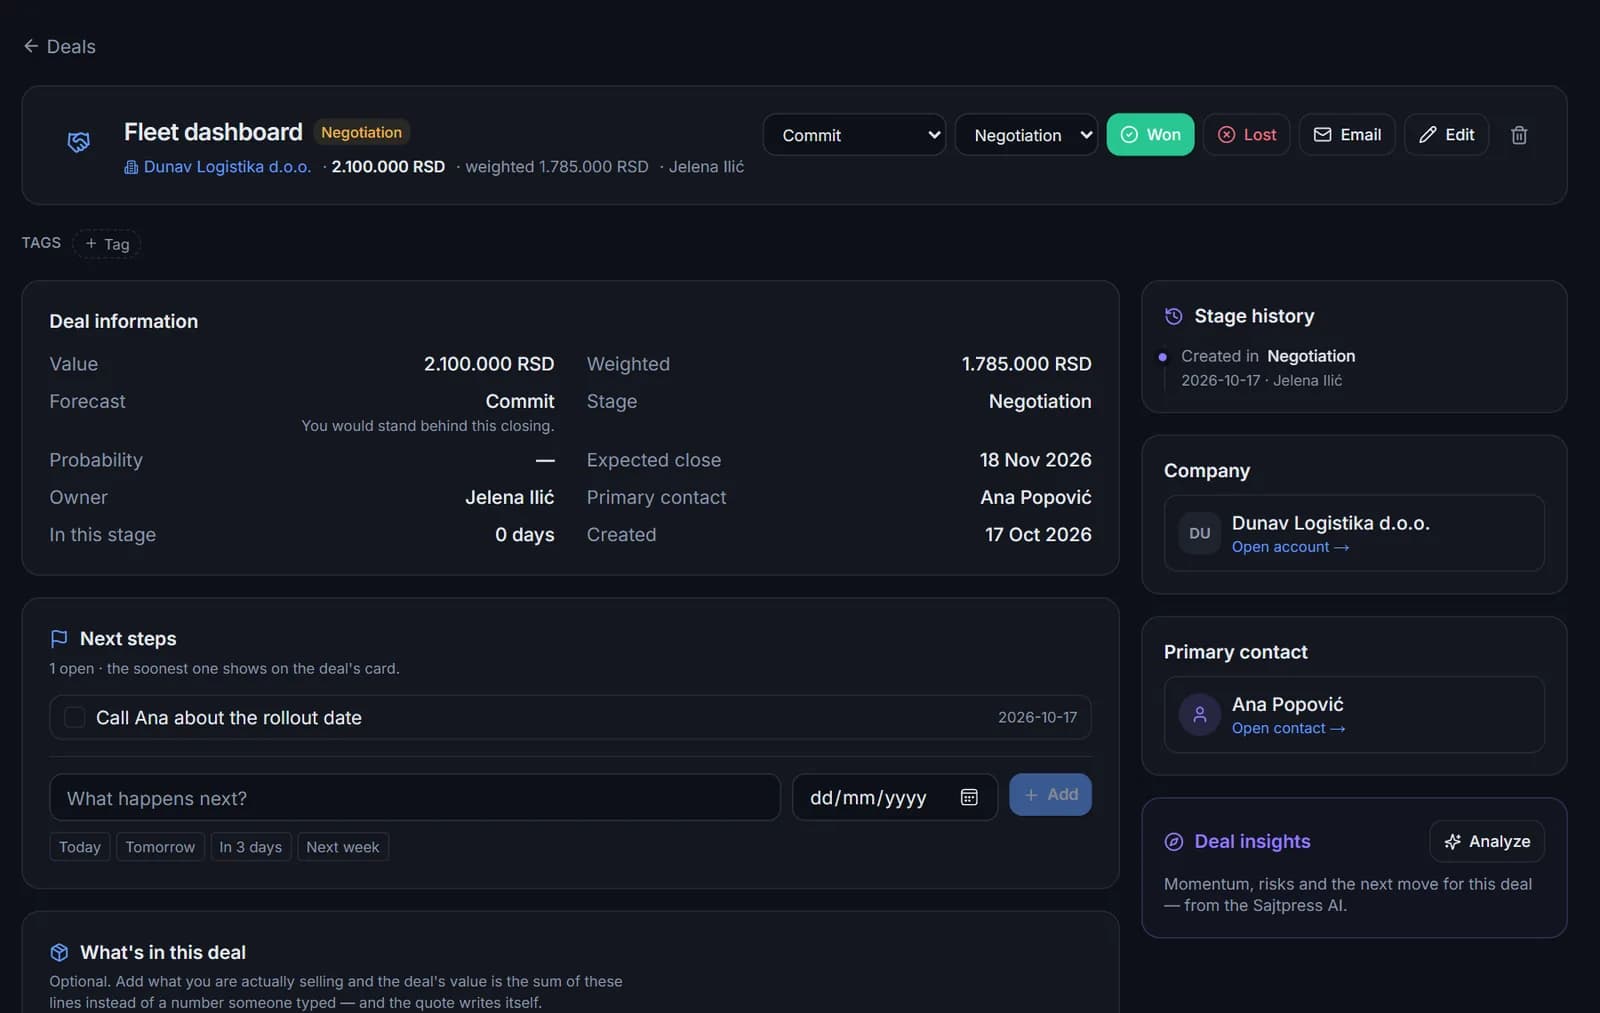This screenshot has width=1600, height=1013.
Task: Click Open account link
Action: tap(1291, 547)
